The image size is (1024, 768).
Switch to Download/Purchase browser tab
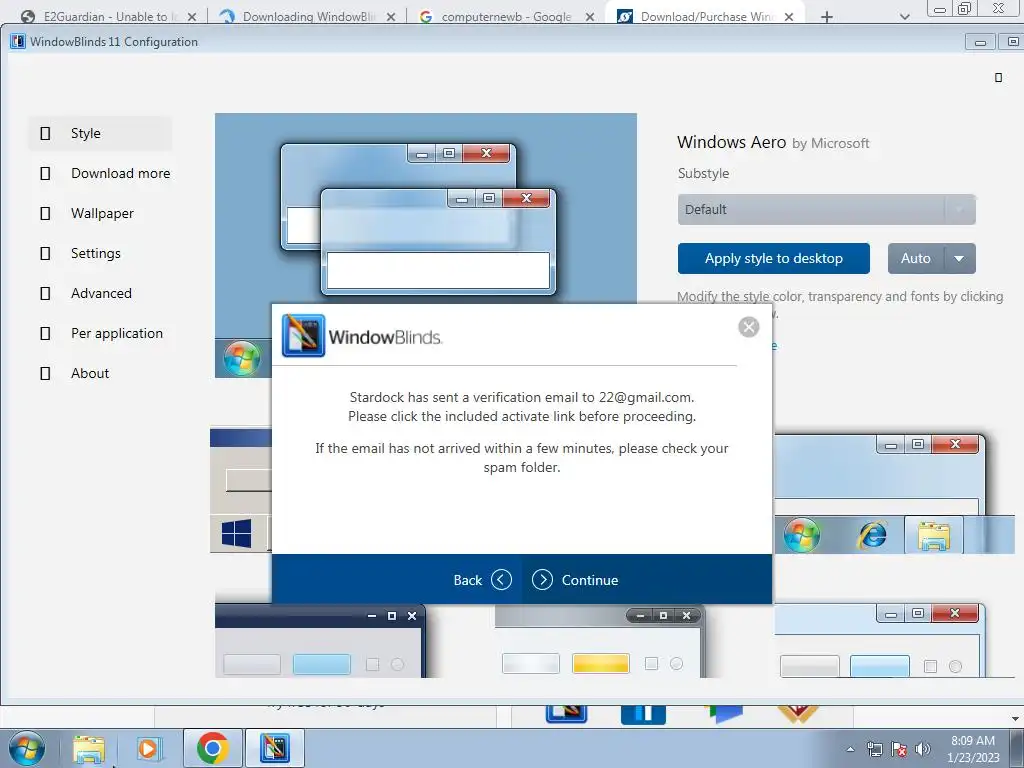(x=705, y=16)
